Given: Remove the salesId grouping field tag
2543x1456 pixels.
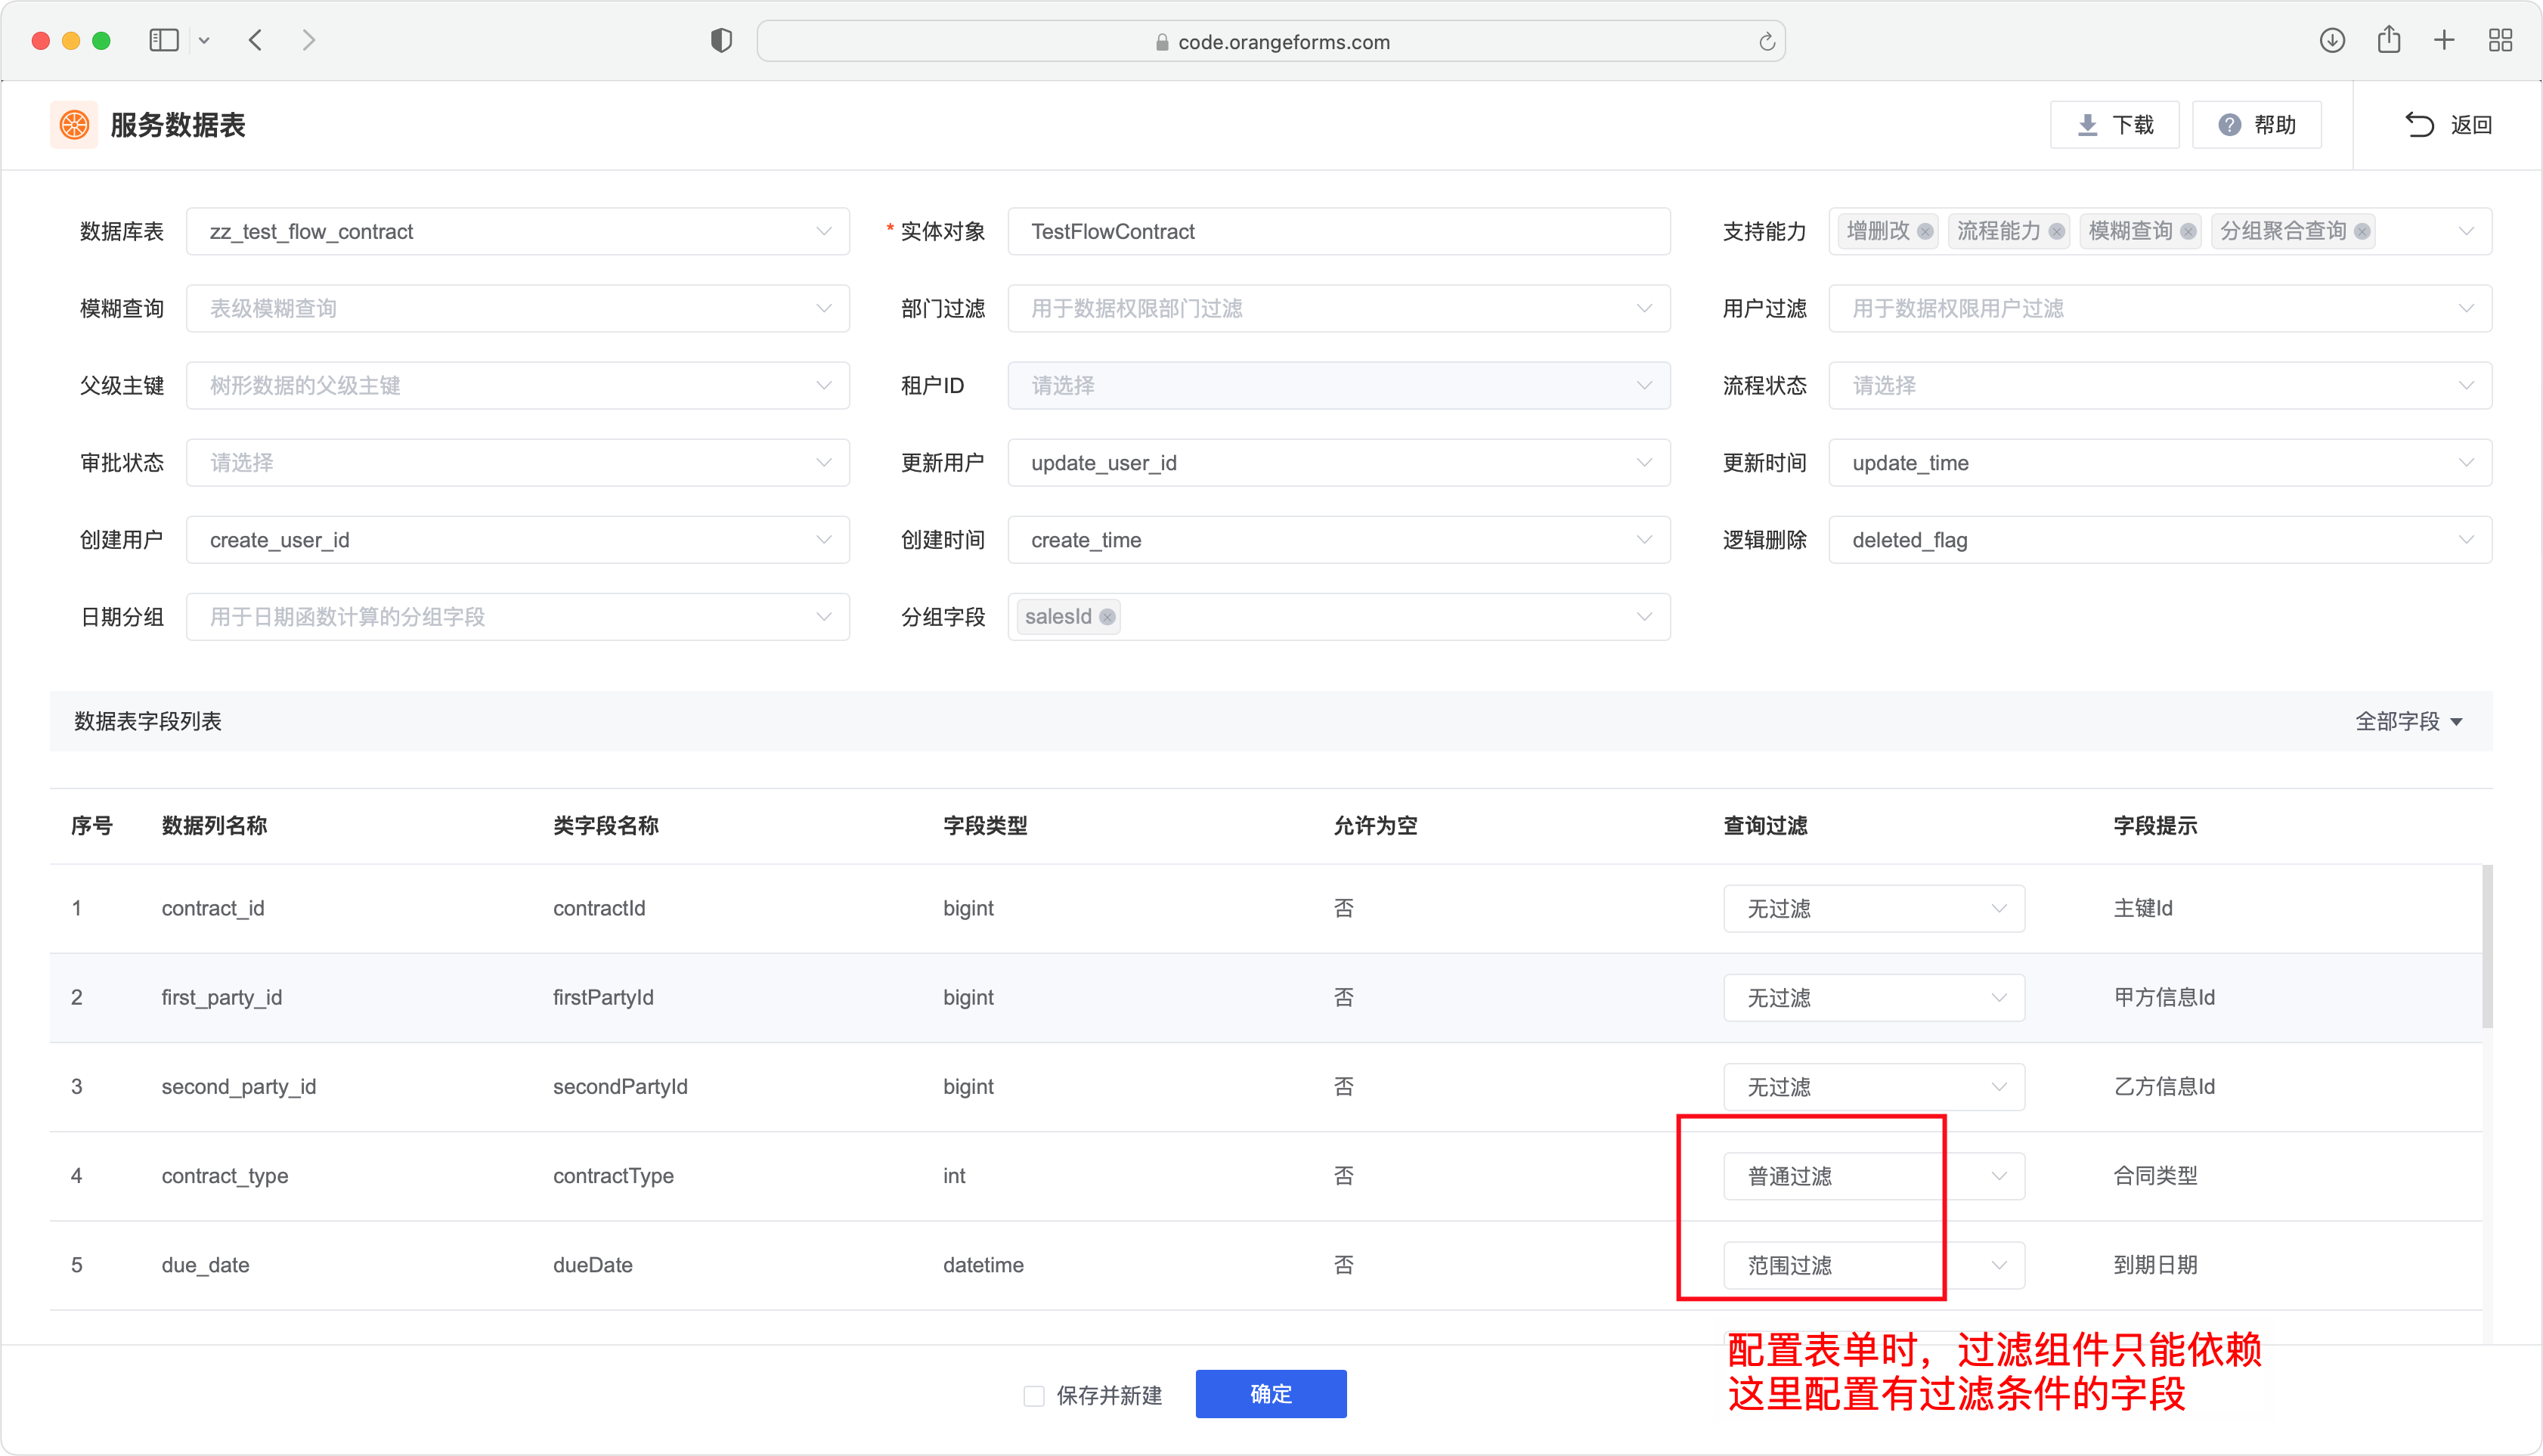Looking at the screenshot, I should coord(1107,617).
